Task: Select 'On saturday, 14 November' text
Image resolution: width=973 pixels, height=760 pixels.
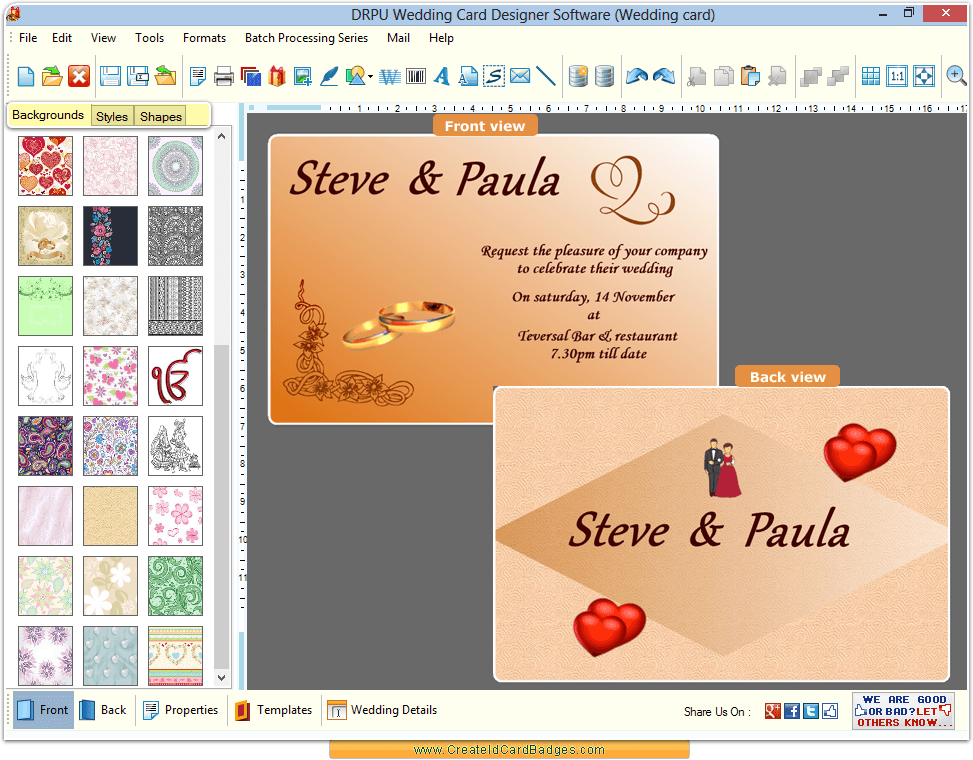Action: tap(593, 297)
